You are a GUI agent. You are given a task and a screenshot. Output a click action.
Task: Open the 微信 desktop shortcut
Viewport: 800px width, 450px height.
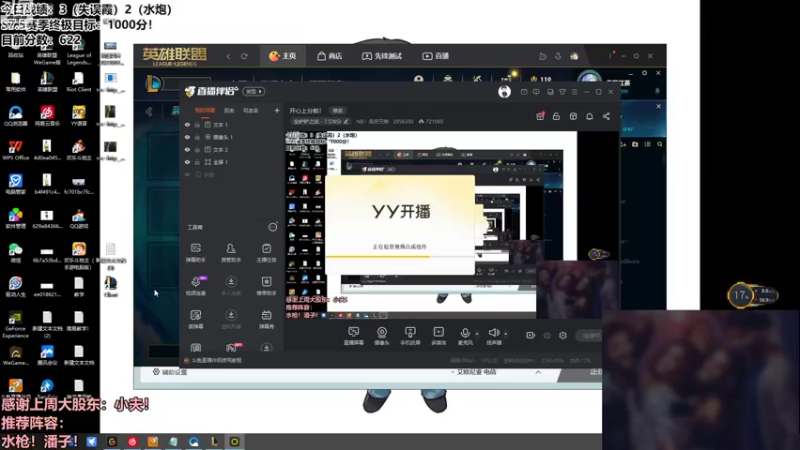click(16, 253)
